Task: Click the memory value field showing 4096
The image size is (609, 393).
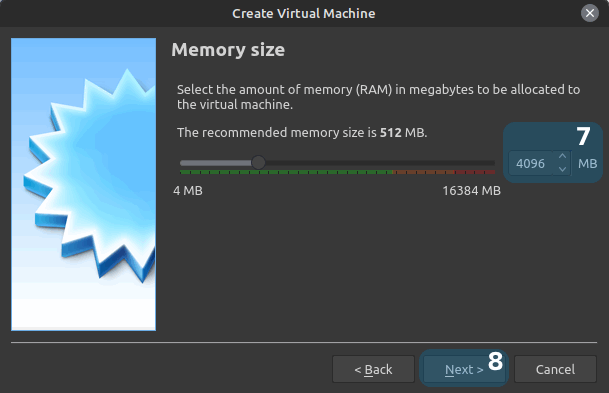Action: coord(531,163)
